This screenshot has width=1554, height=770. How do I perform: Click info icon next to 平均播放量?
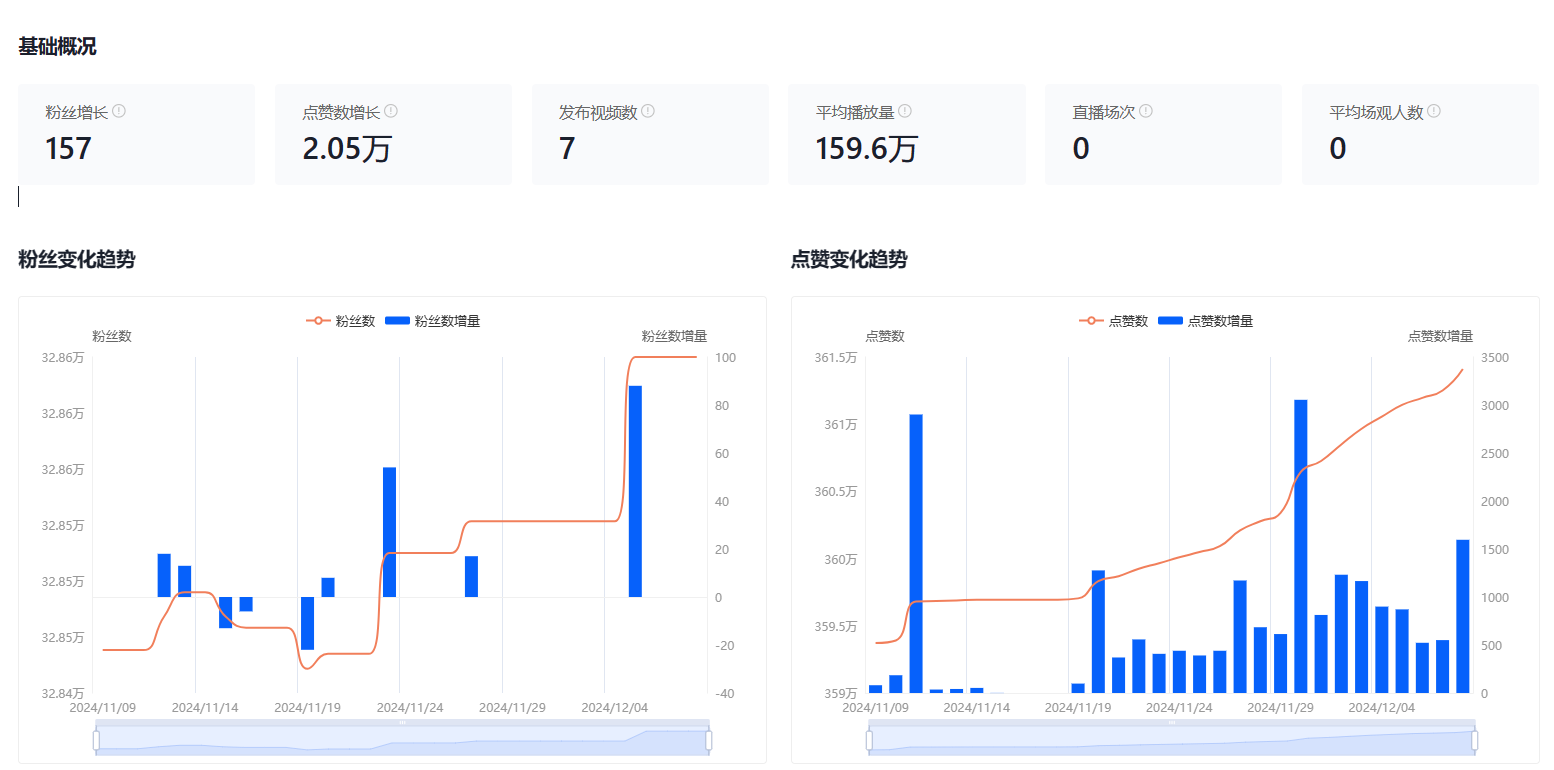pos(905,111)
